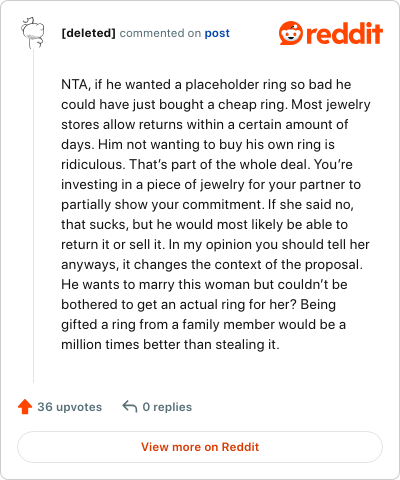Click the line starting 'NTA, if he wanted'
Screen dimensions: 400x480
206,84
